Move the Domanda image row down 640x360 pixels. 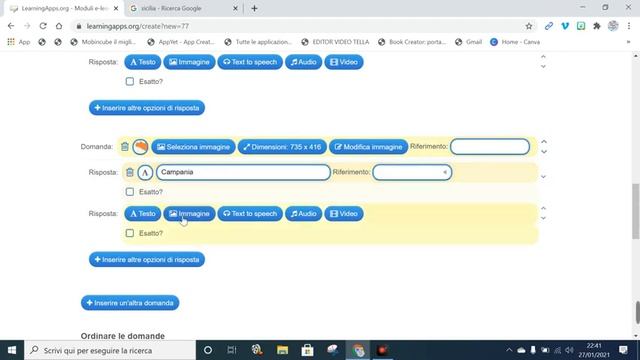544,152
